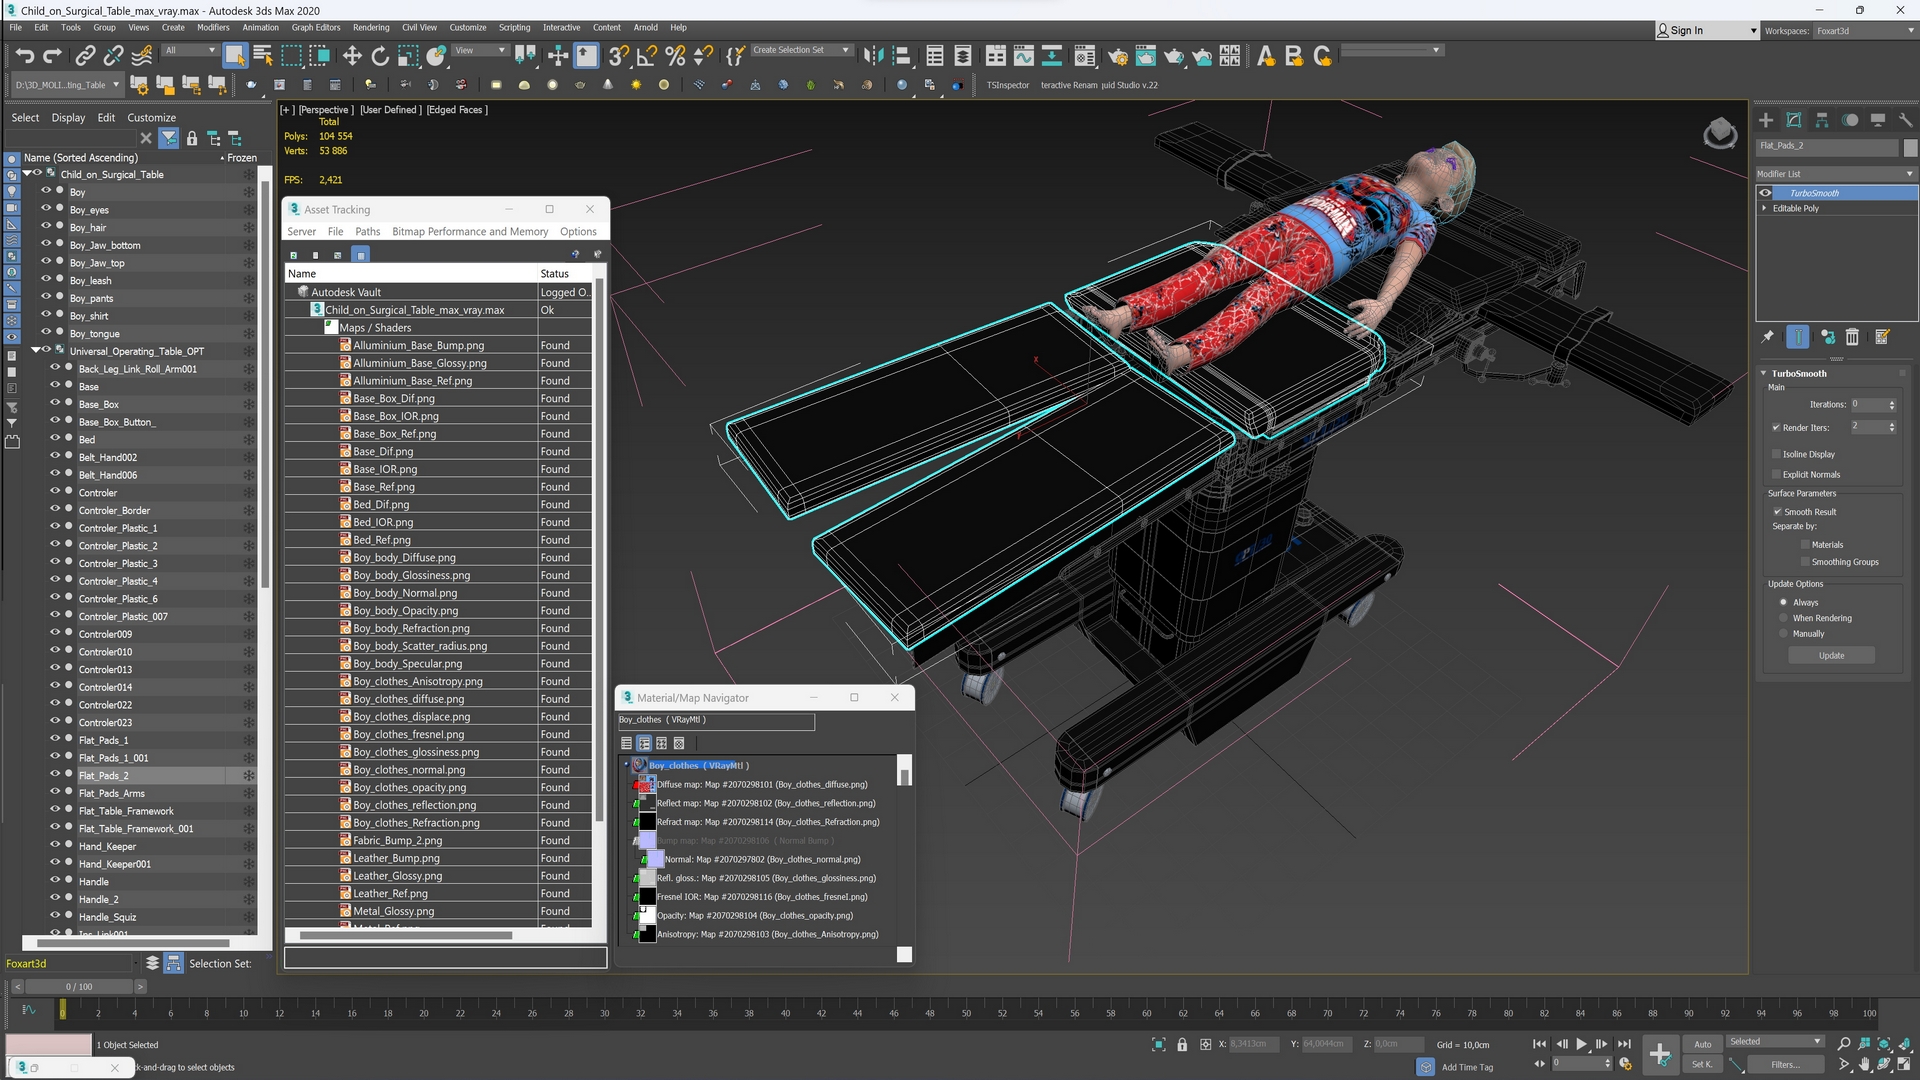The width and height of the screenshot is (1920, 1080).
Task: Select Boy_clothes_diffuse.png in material navigator
Action: (x=764, y=783)
